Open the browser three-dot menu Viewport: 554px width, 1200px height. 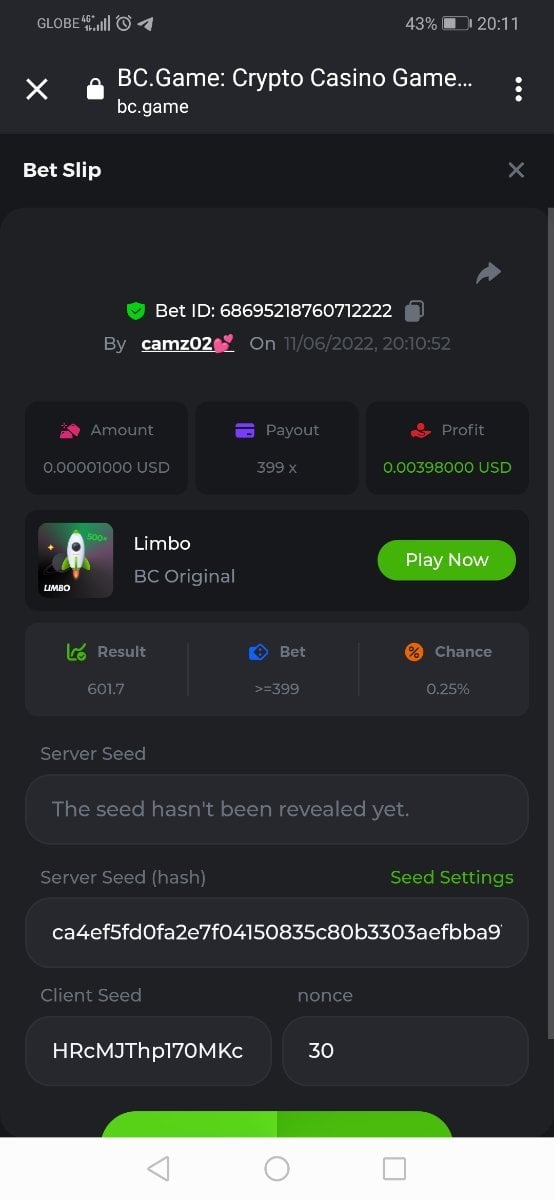point(518,89)
